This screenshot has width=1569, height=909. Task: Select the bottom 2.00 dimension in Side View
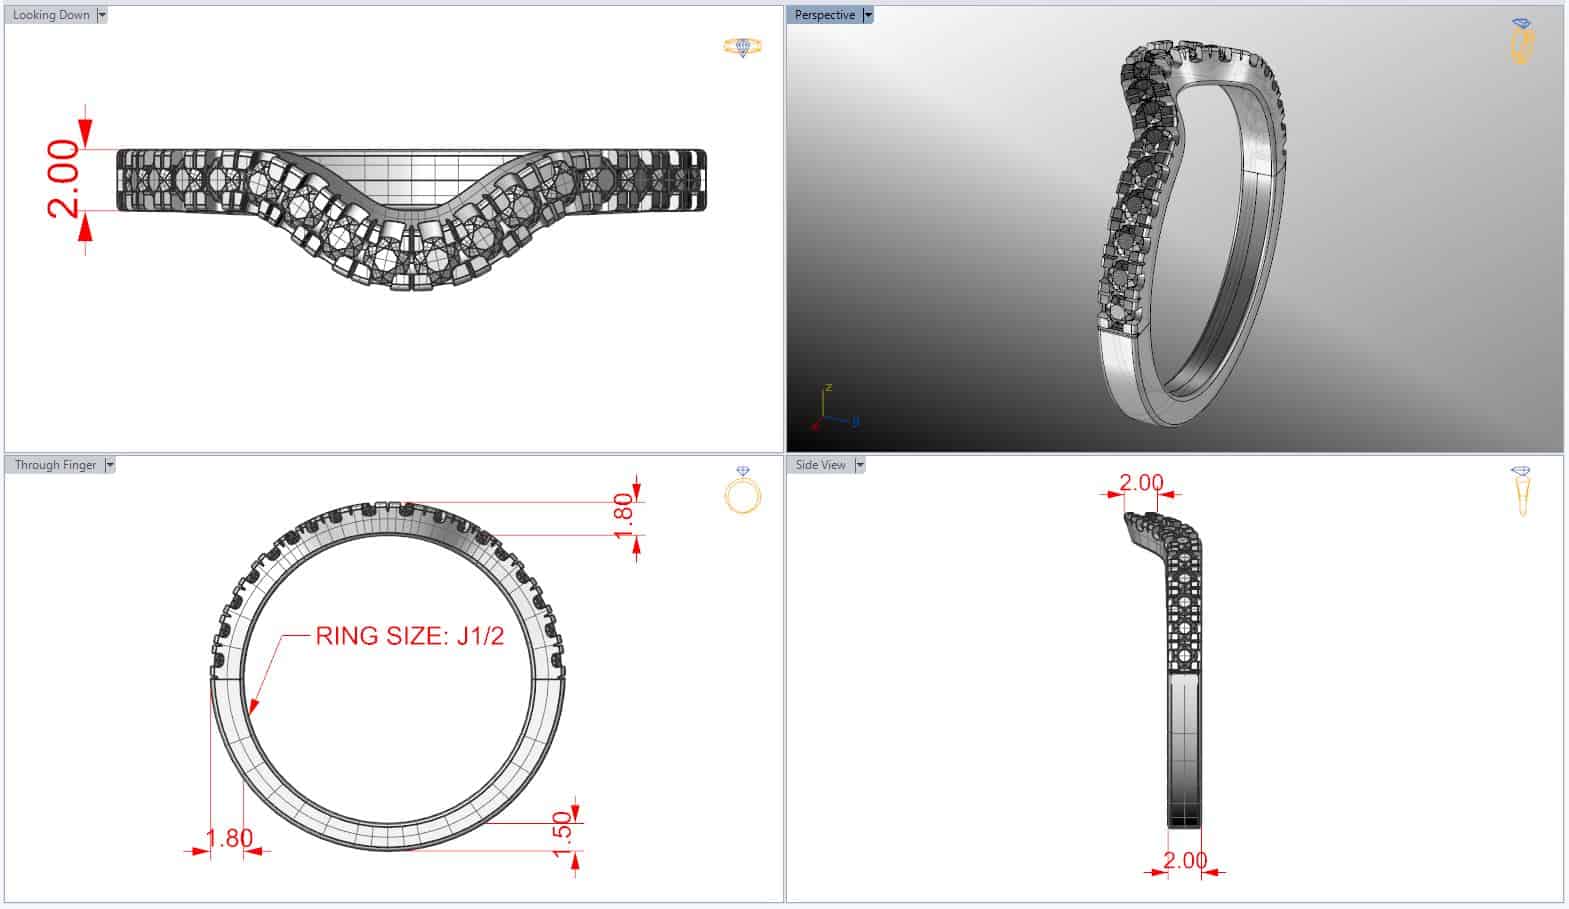click(1185, 860)
